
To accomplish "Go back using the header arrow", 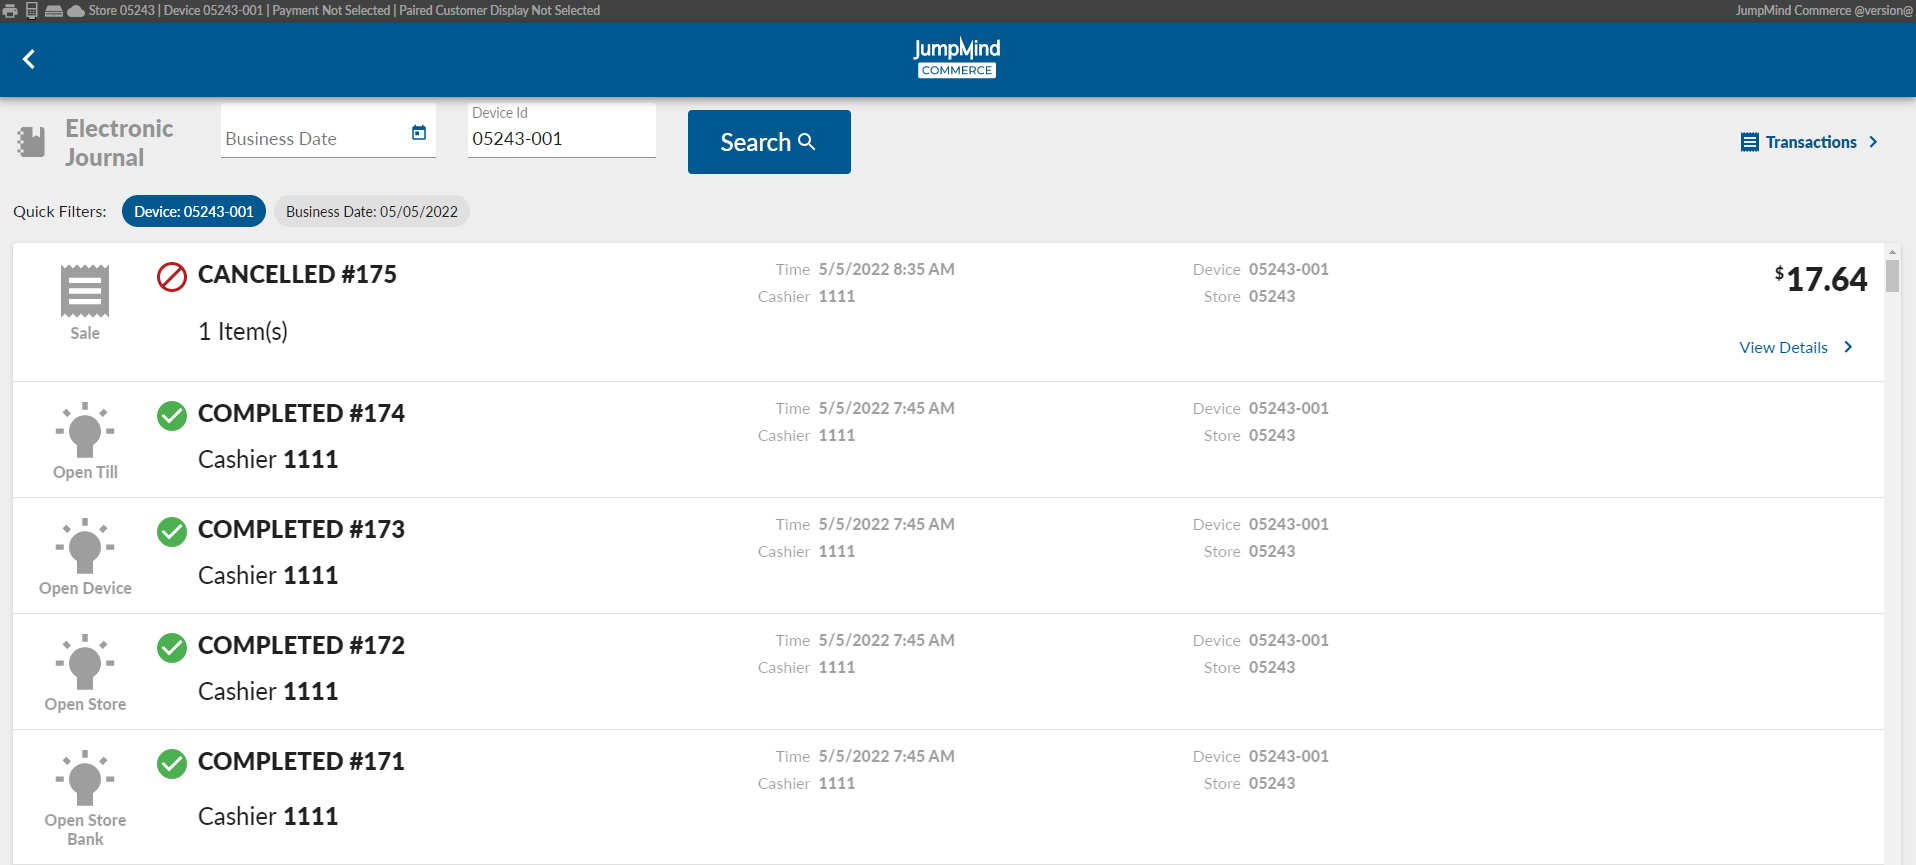I will pyautogui.click(x=29, y=60).
